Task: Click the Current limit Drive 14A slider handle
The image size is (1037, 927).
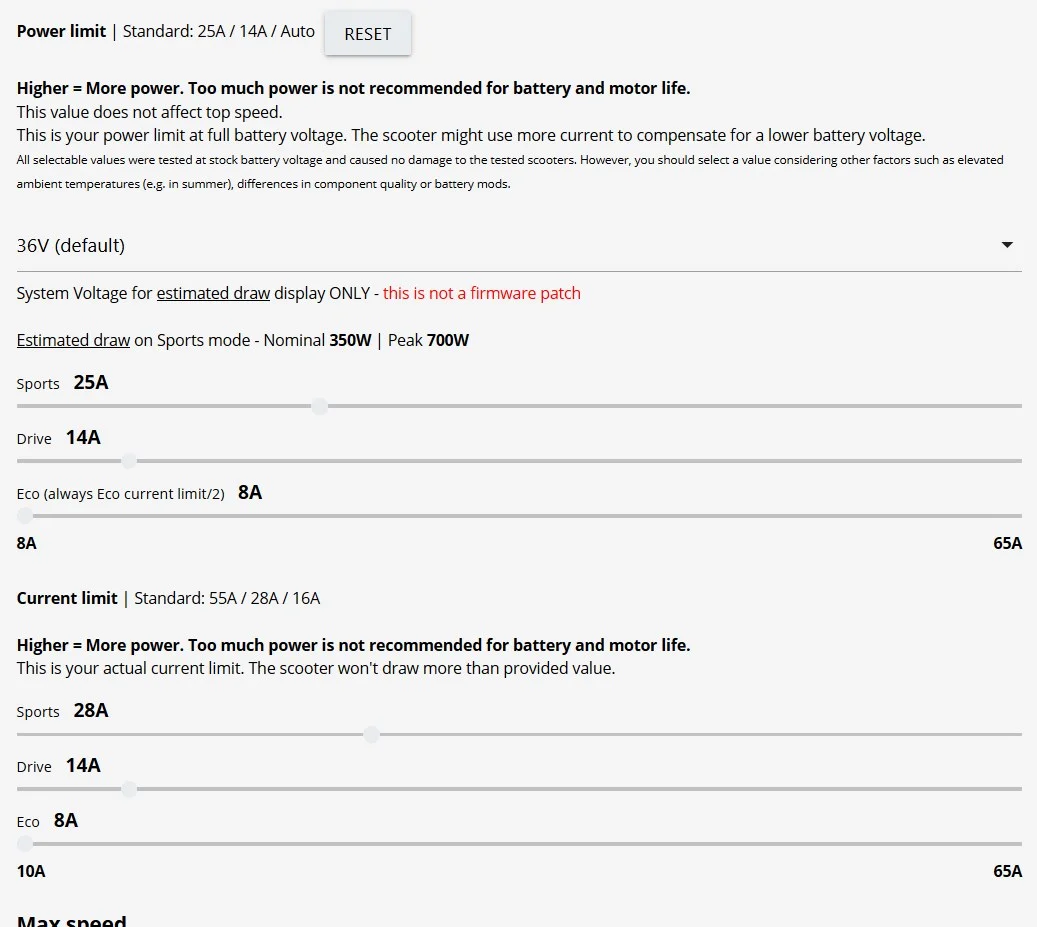Action: tap(129, 789)
